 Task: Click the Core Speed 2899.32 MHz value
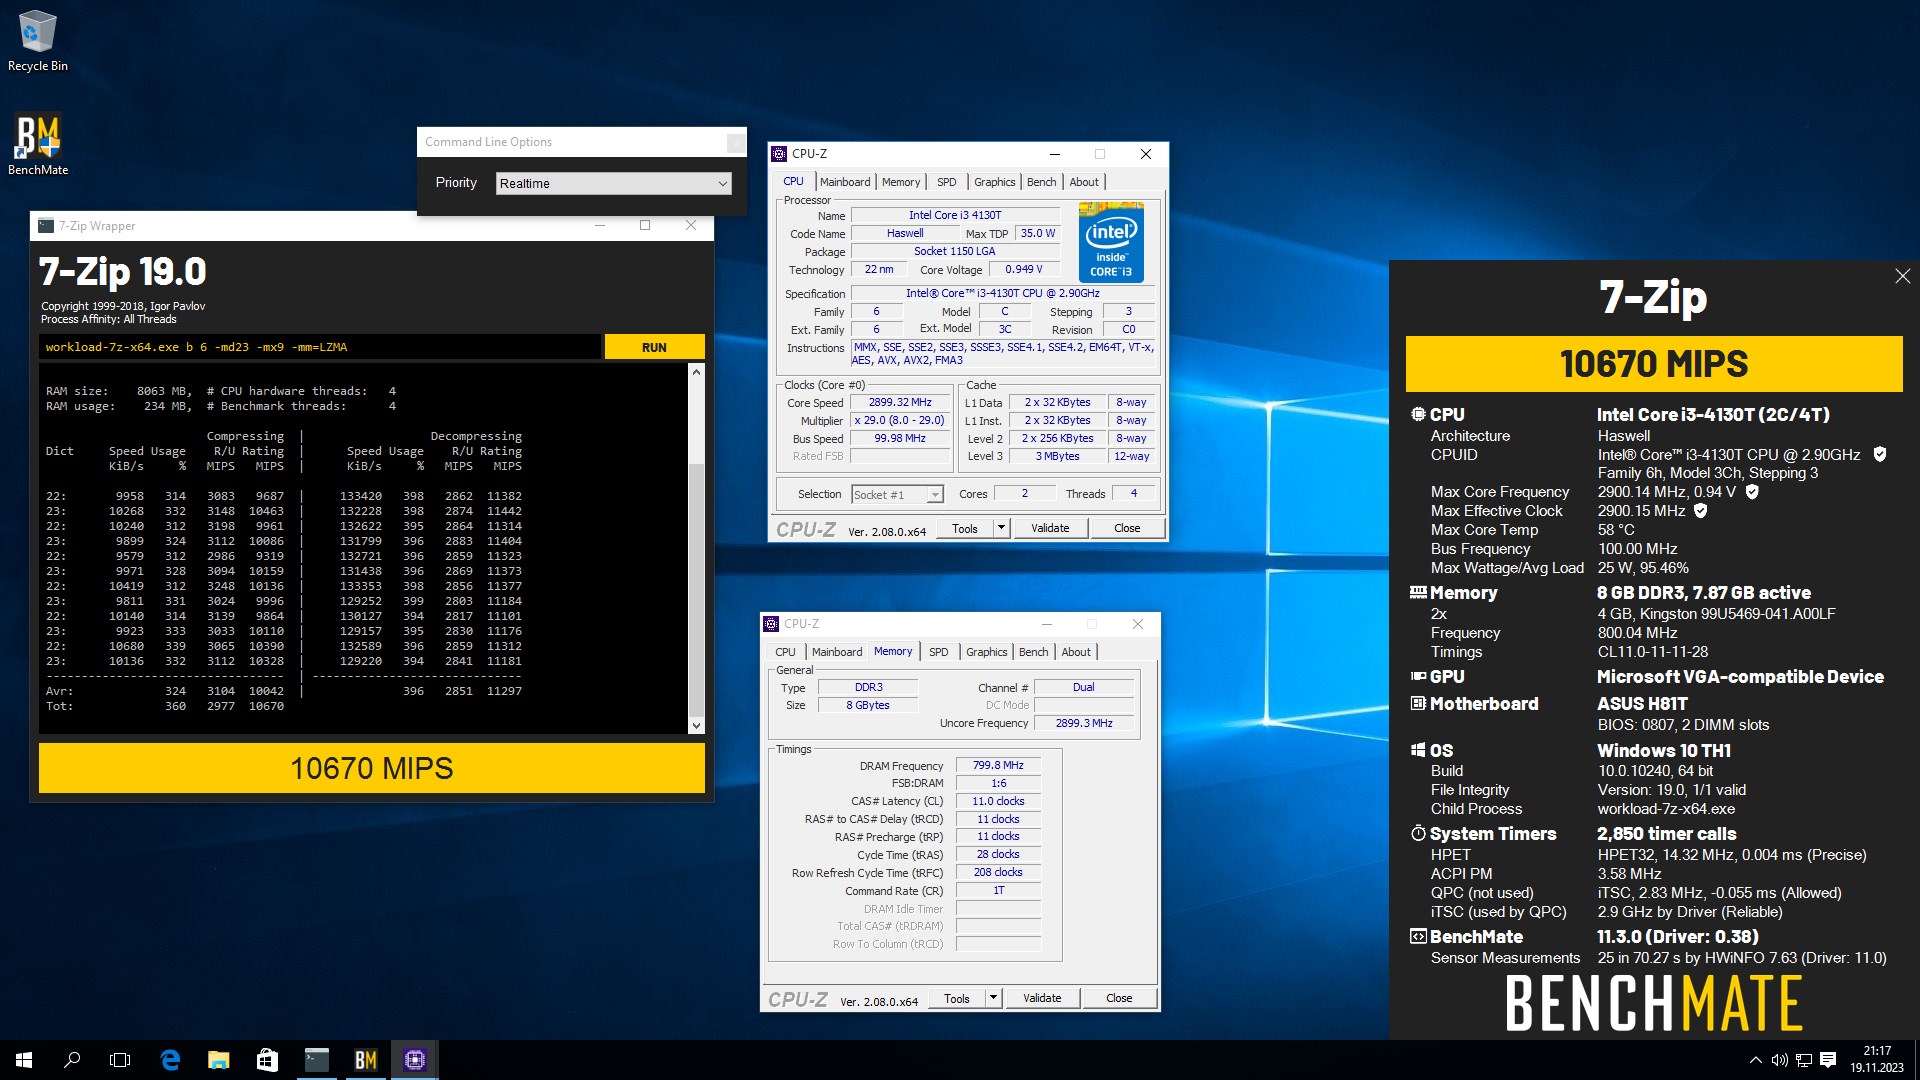pos(900,403)
